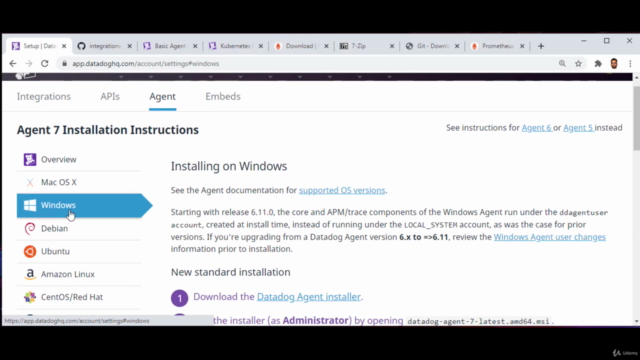Click the Amazon Linux logo icon
This screenshot has width=640, height=360.
pos(30,274)
